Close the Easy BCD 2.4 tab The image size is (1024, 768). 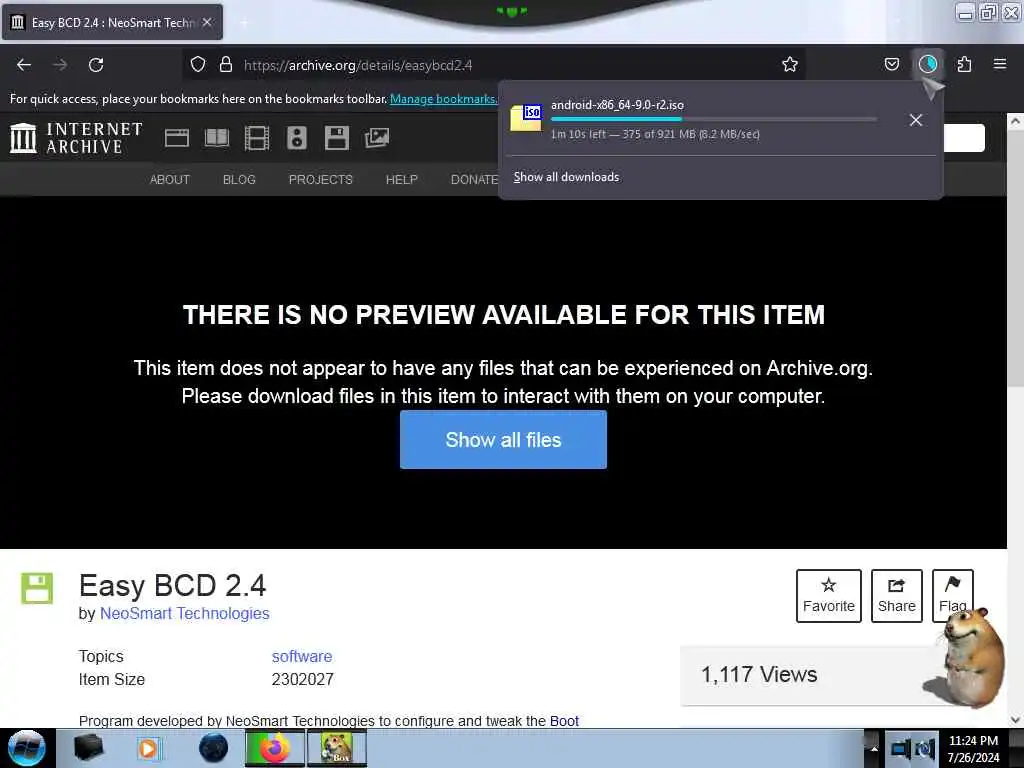coord(207,22)
